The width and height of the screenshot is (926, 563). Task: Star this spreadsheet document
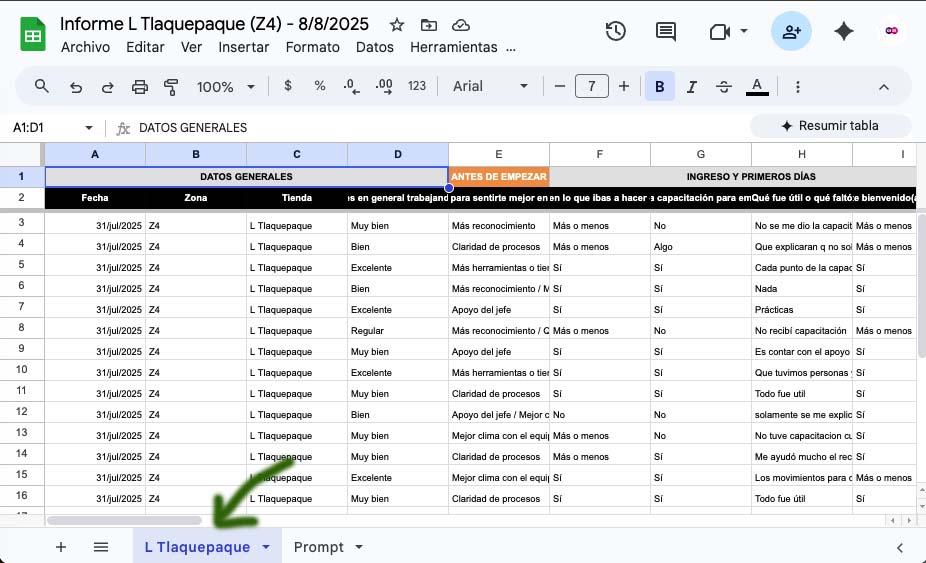coord(397,25)
